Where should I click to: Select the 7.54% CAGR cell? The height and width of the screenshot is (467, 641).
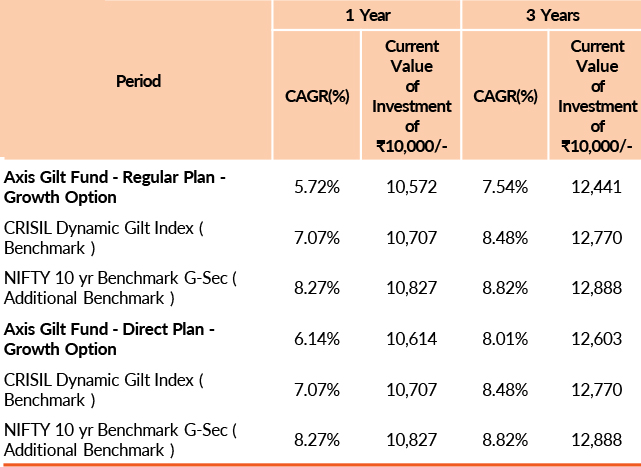point(505,187)
